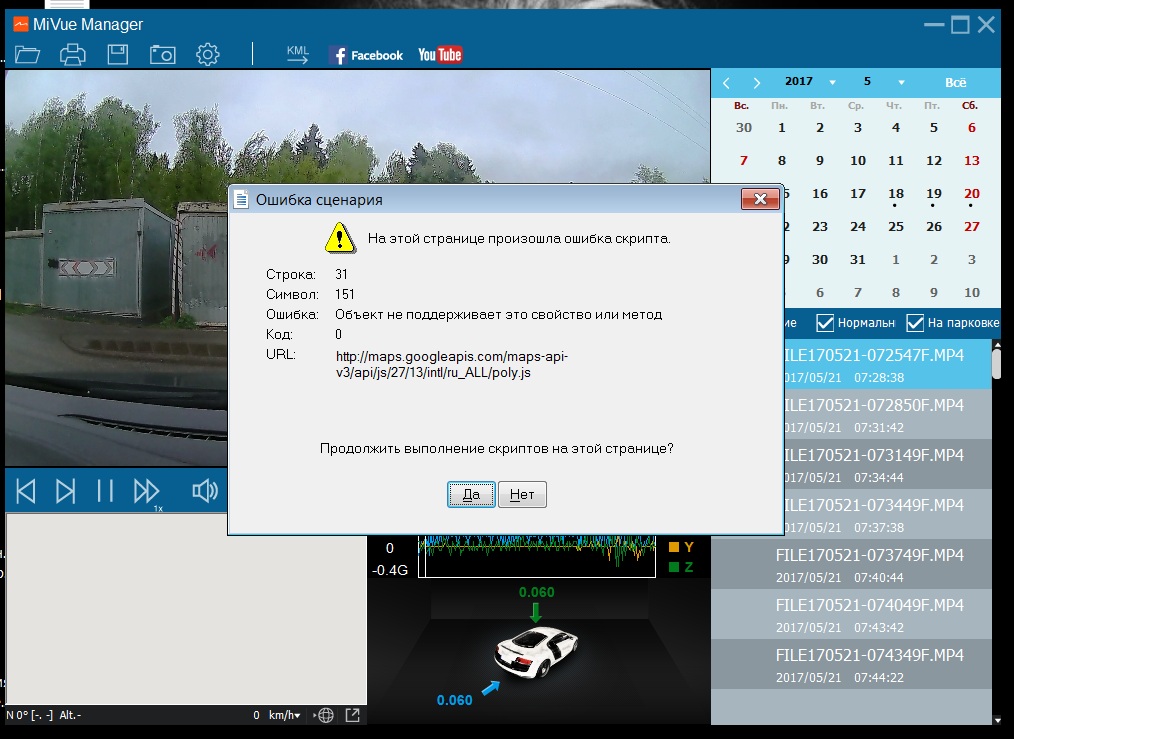Upload video to YouTube
The width and height of the screenshot is (1152, 739).
(x=440, y=55)
